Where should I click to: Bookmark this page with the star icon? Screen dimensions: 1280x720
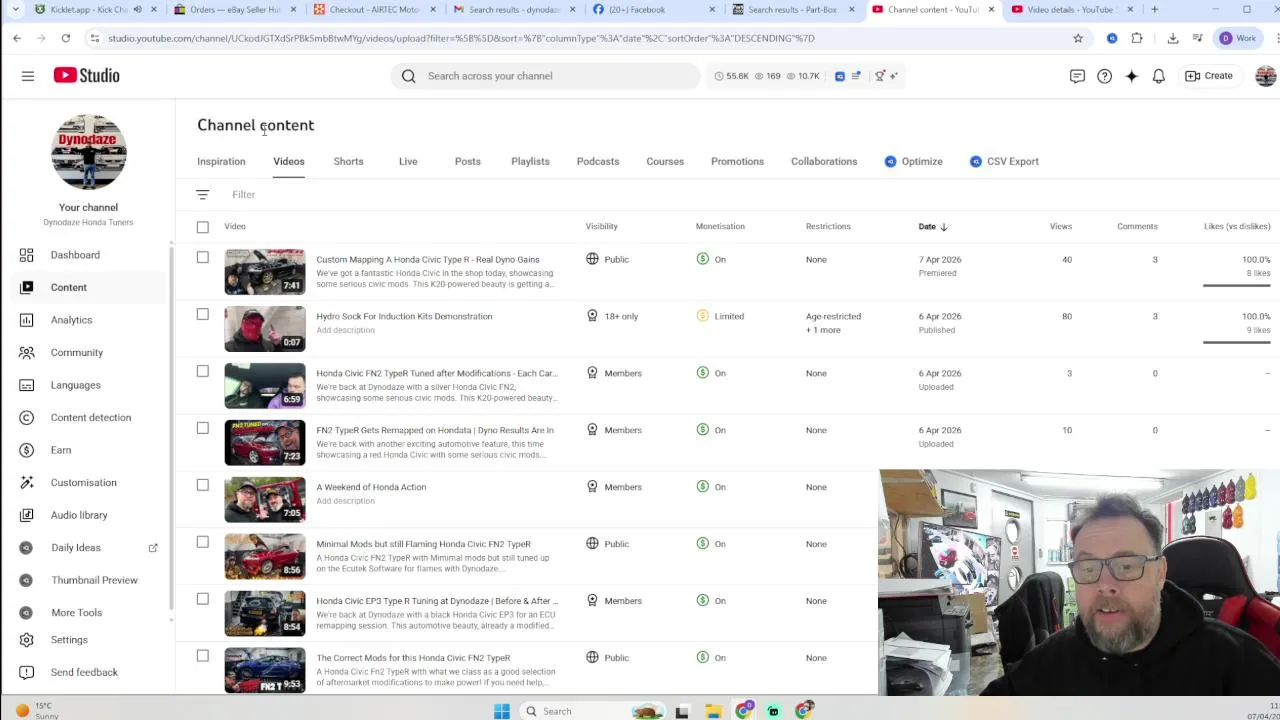pyautogui.click(x=1078, y=38)
